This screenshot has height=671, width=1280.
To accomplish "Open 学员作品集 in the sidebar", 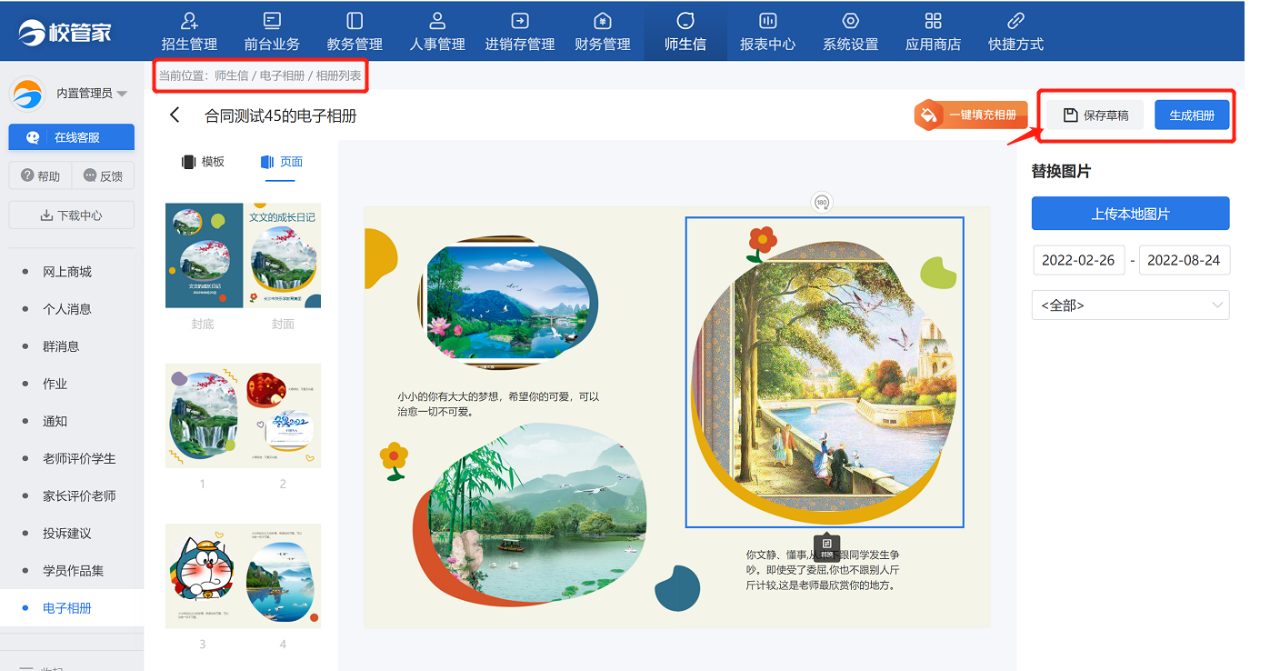I will click(73, 570).
